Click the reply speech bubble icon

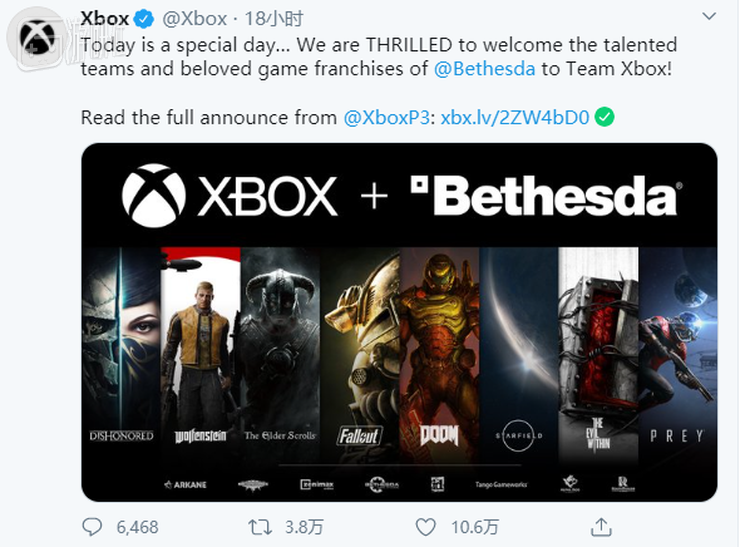pos(93,526)
